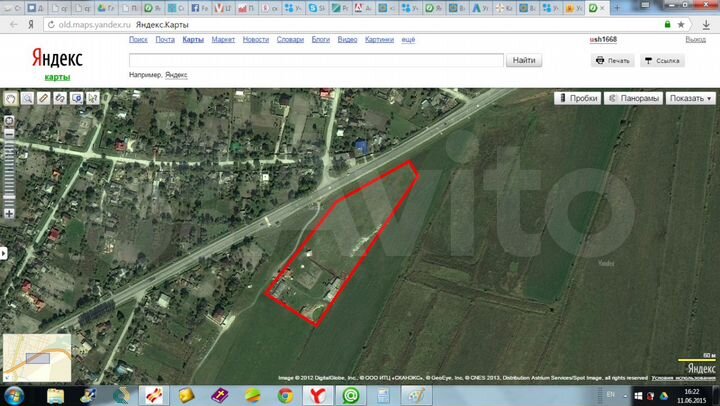Bookmark page with the star icon

[679, 24]
